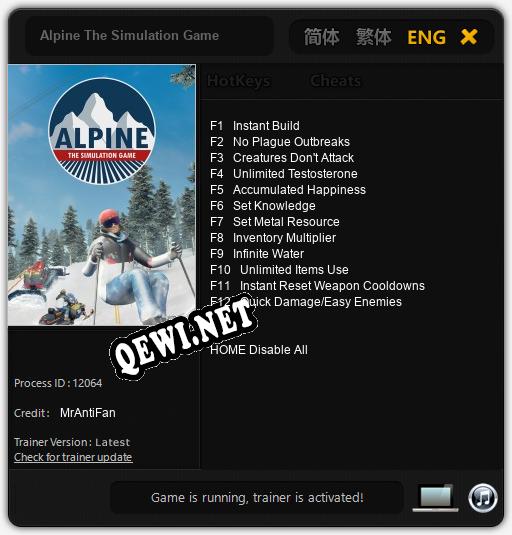Select F5 Accumulated Happiness

(288, 190)
